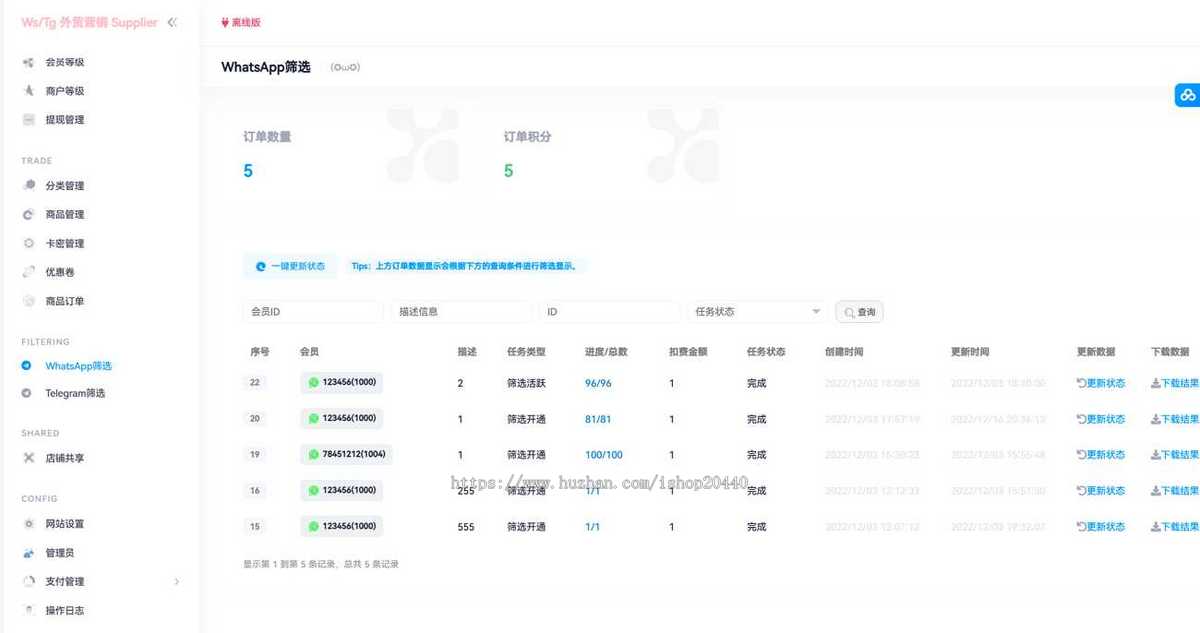Click progress value 96/96
Viewport: 1200px width, 633px height.
[598, 383]
